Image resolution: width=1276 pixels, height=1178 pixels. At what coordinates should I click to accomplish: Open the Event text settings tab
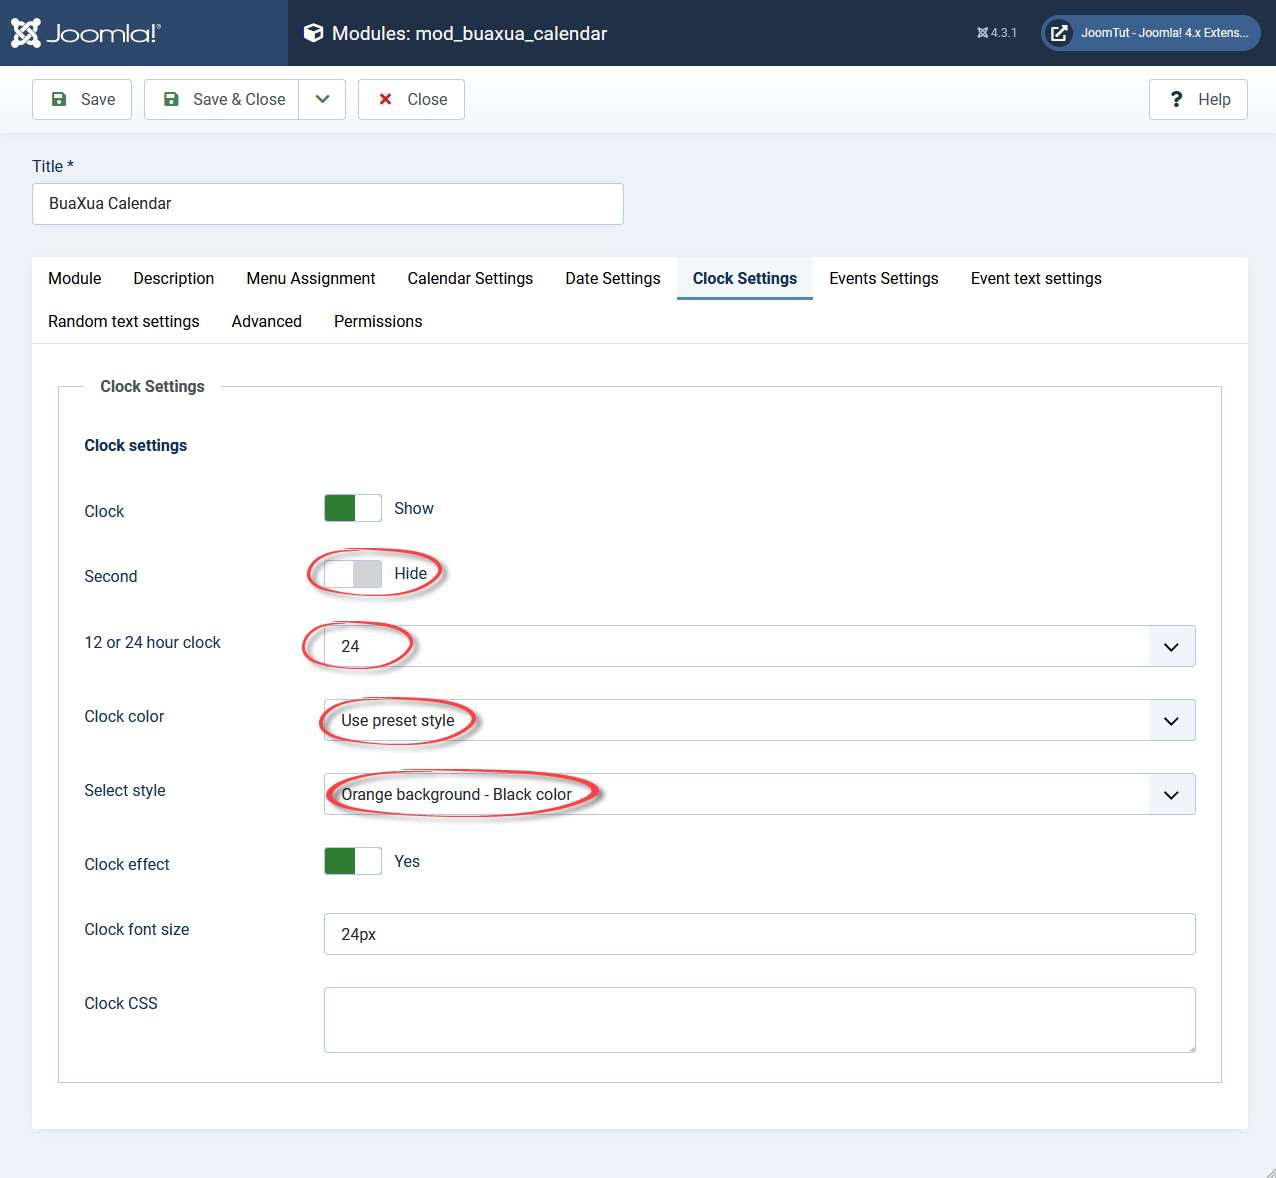click(x=1036, y=278)
